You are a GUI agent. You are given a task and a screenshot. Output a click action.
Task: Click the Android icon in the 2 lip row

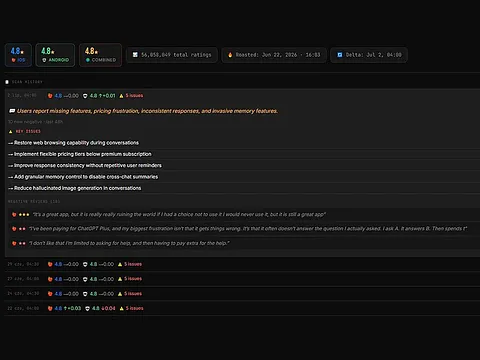click(x=85, y=96)
